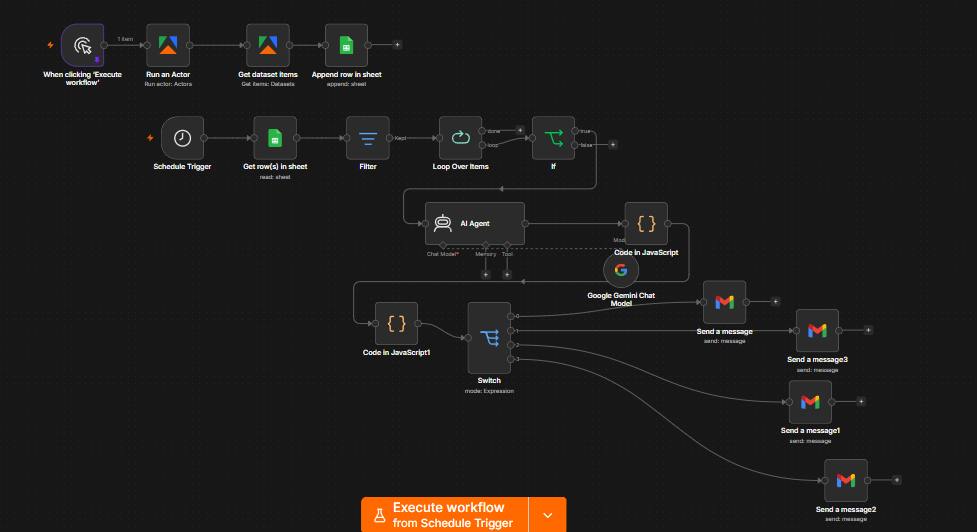
Task: Add node after Send a message1
Action: coord(861,402)
